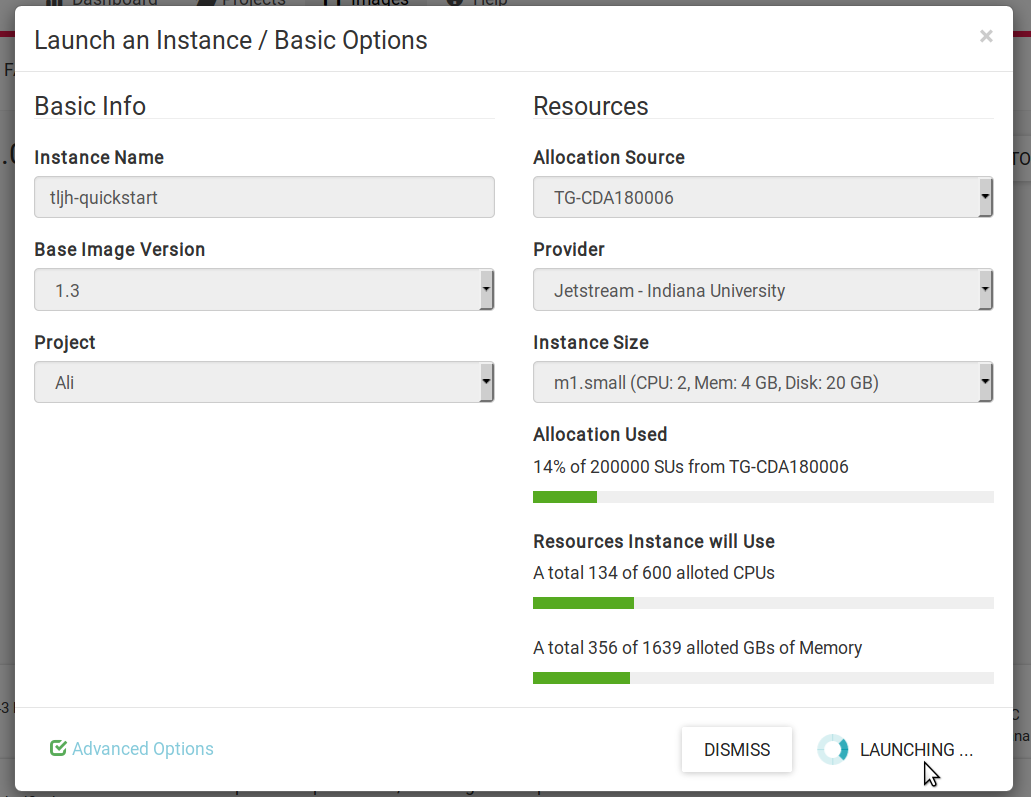The image size is (1031, 797).
Task: Click the Allocation Used progress bar
Action: [x=763, y=497]
